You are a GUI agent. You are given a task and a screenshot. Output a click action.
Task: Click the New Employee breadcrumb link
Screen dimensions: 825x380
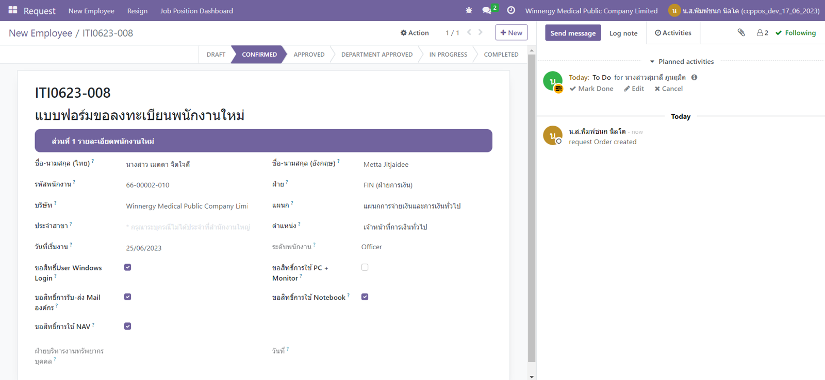pos(40,33)
